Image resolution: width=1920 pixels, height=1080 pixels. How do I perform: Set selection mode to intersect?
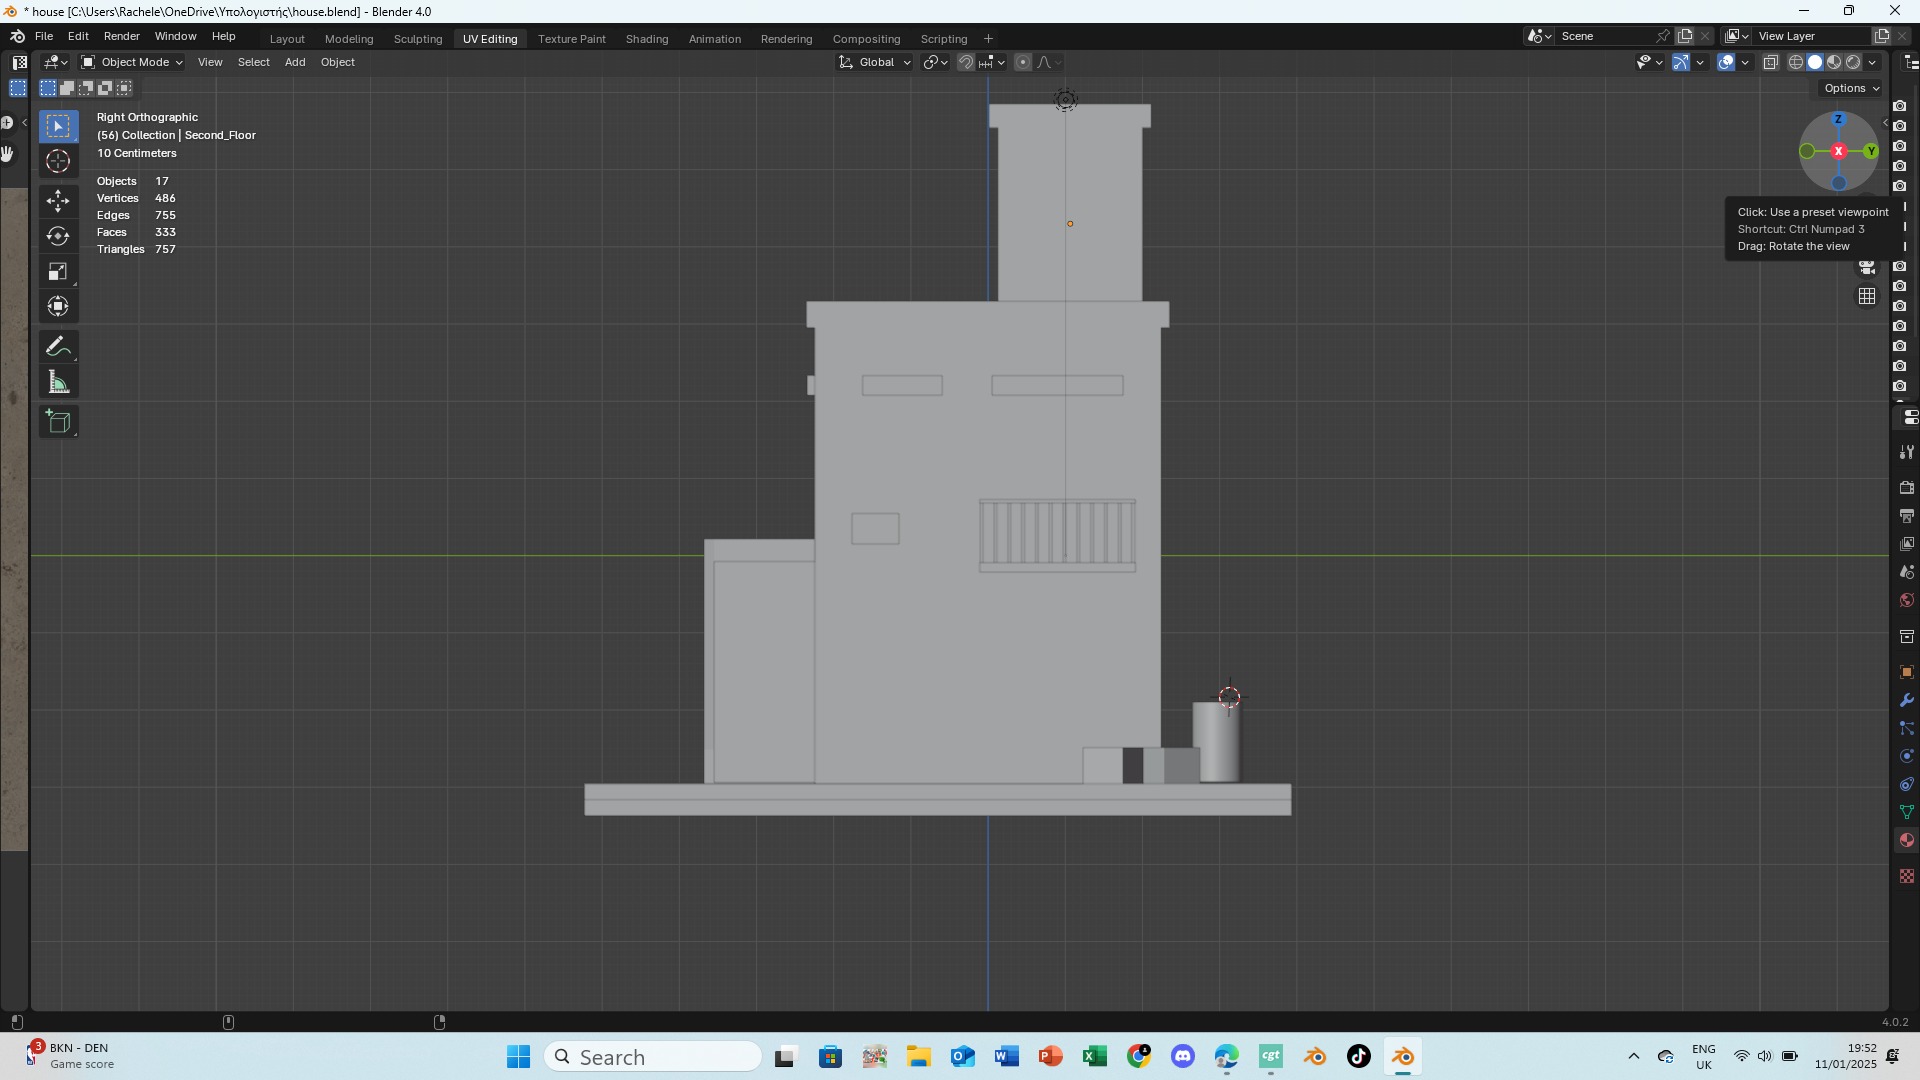124,88
